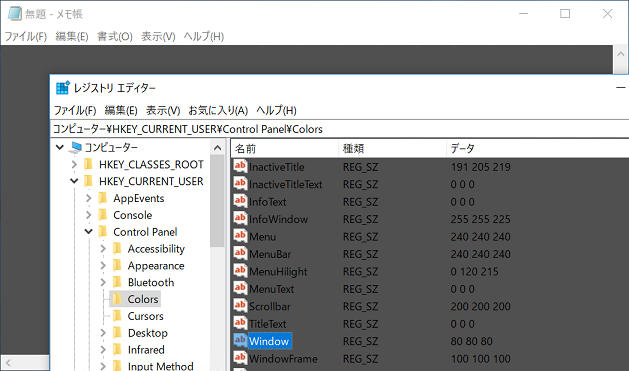This screenshot has width=629, height=371.
Task: Click the string value icon for MenuBar
Action: (x=240, y=254)
